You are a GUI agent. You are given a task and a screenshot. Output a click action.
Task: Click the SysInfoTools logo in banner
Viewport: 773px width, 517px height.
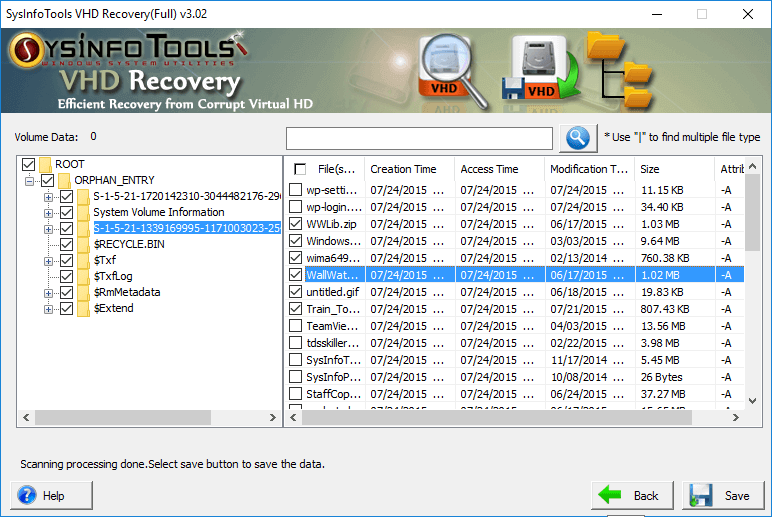125,47
